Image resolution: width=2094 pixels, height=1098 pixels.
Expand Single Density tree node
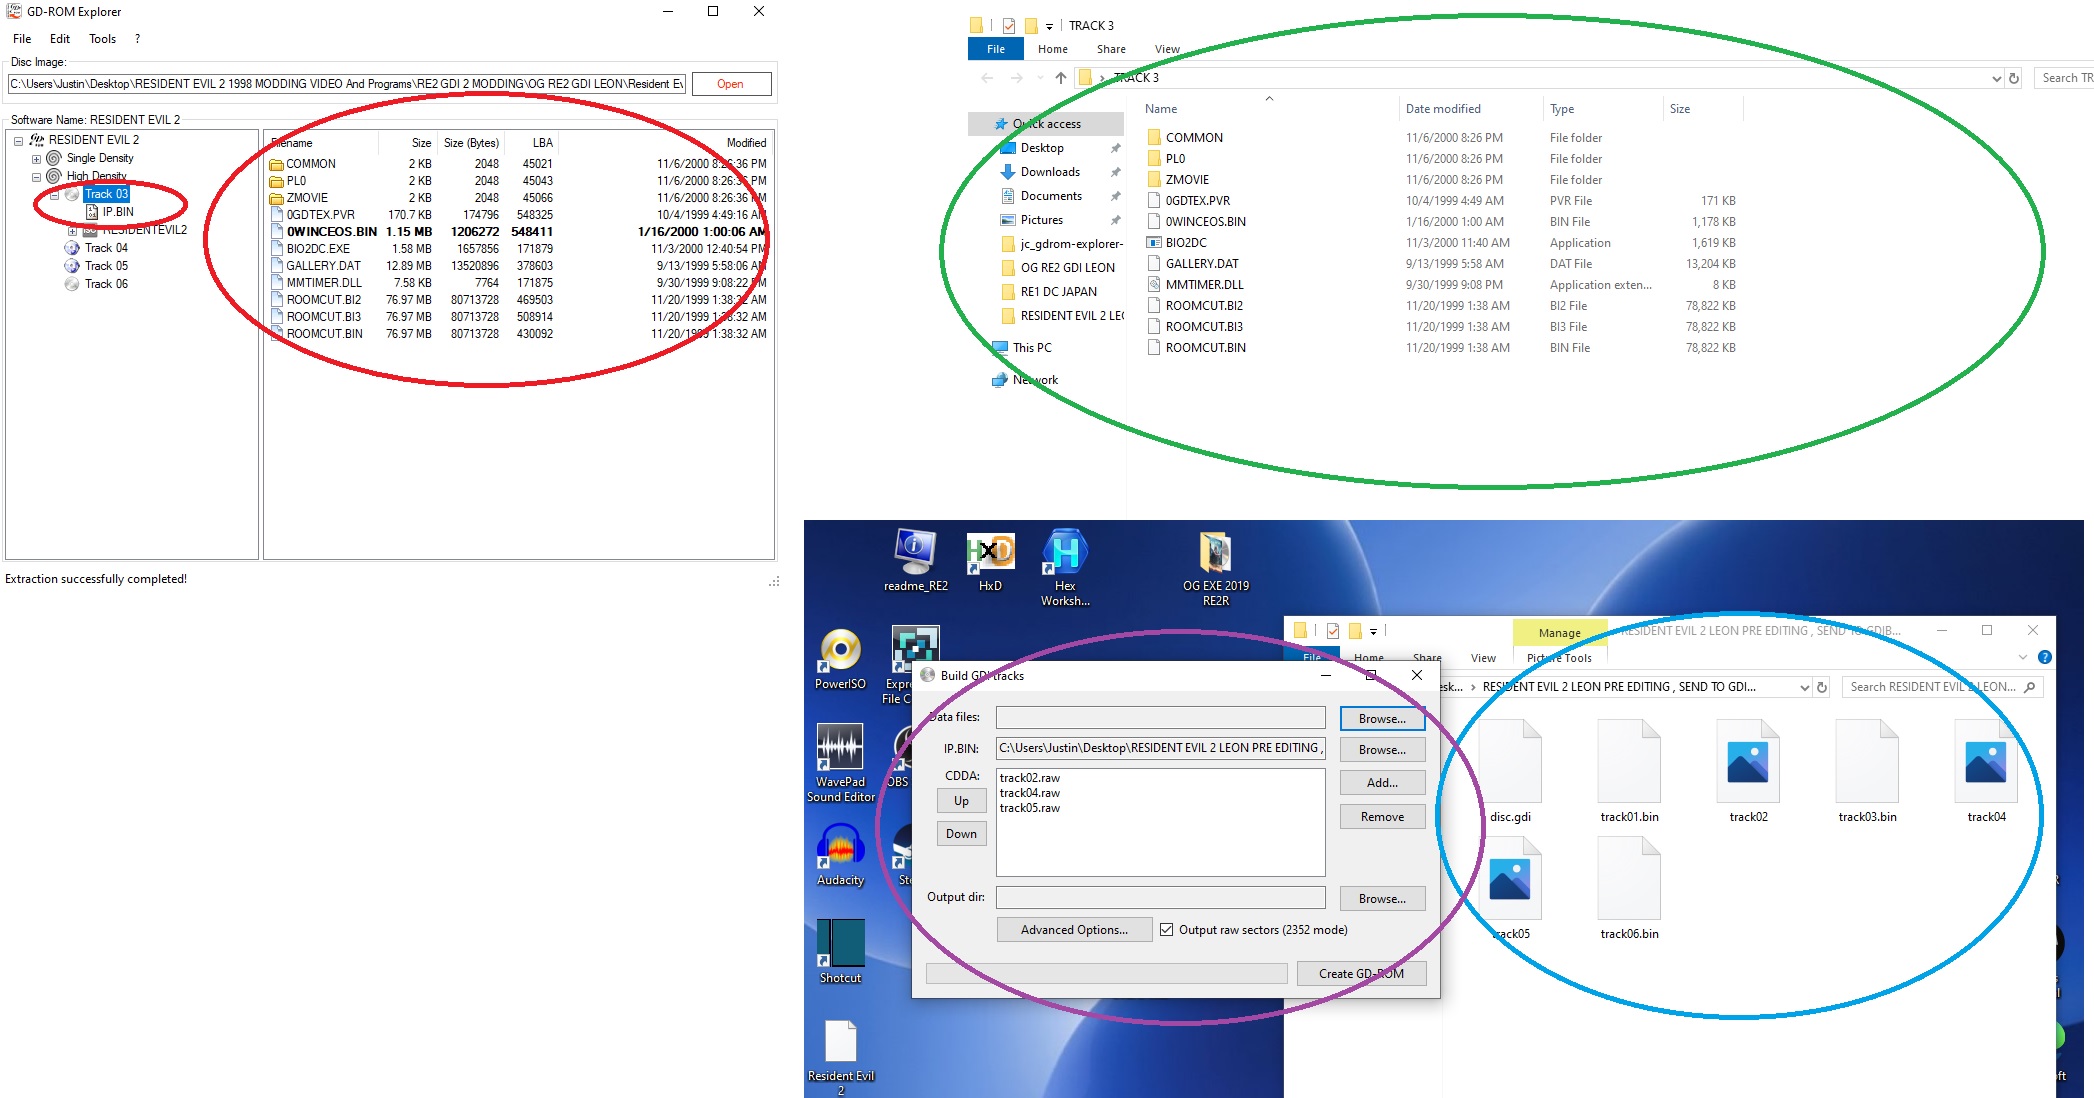click(x=37, y=159)
